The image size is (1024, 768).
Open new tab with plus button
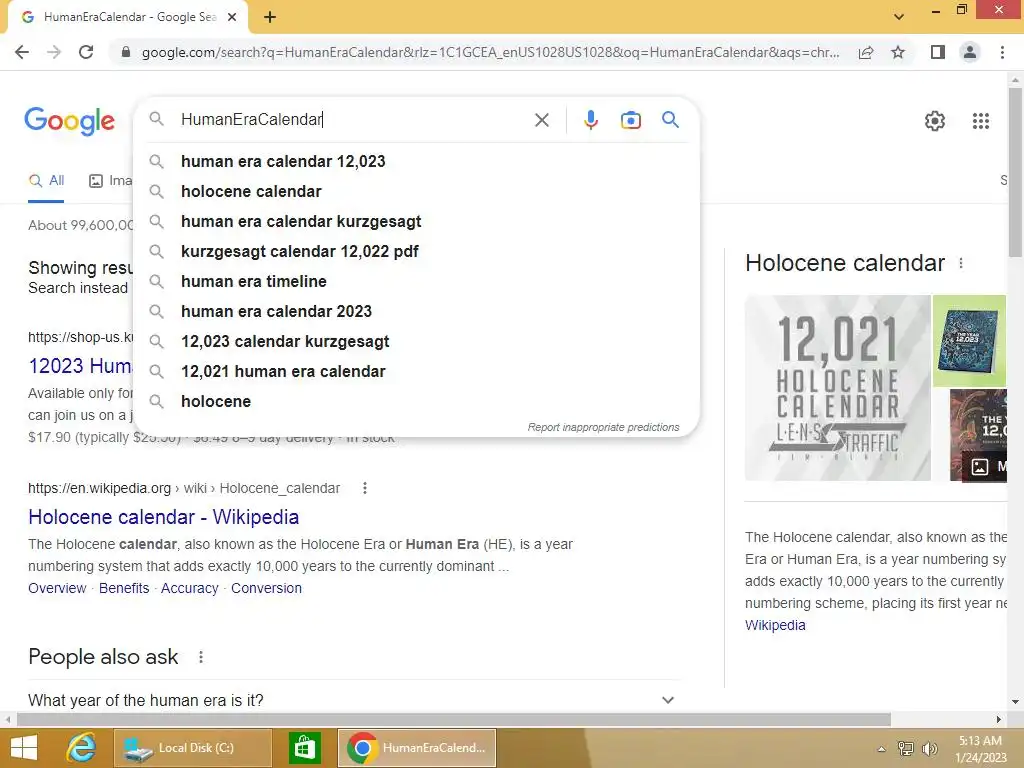coord(270,17)
